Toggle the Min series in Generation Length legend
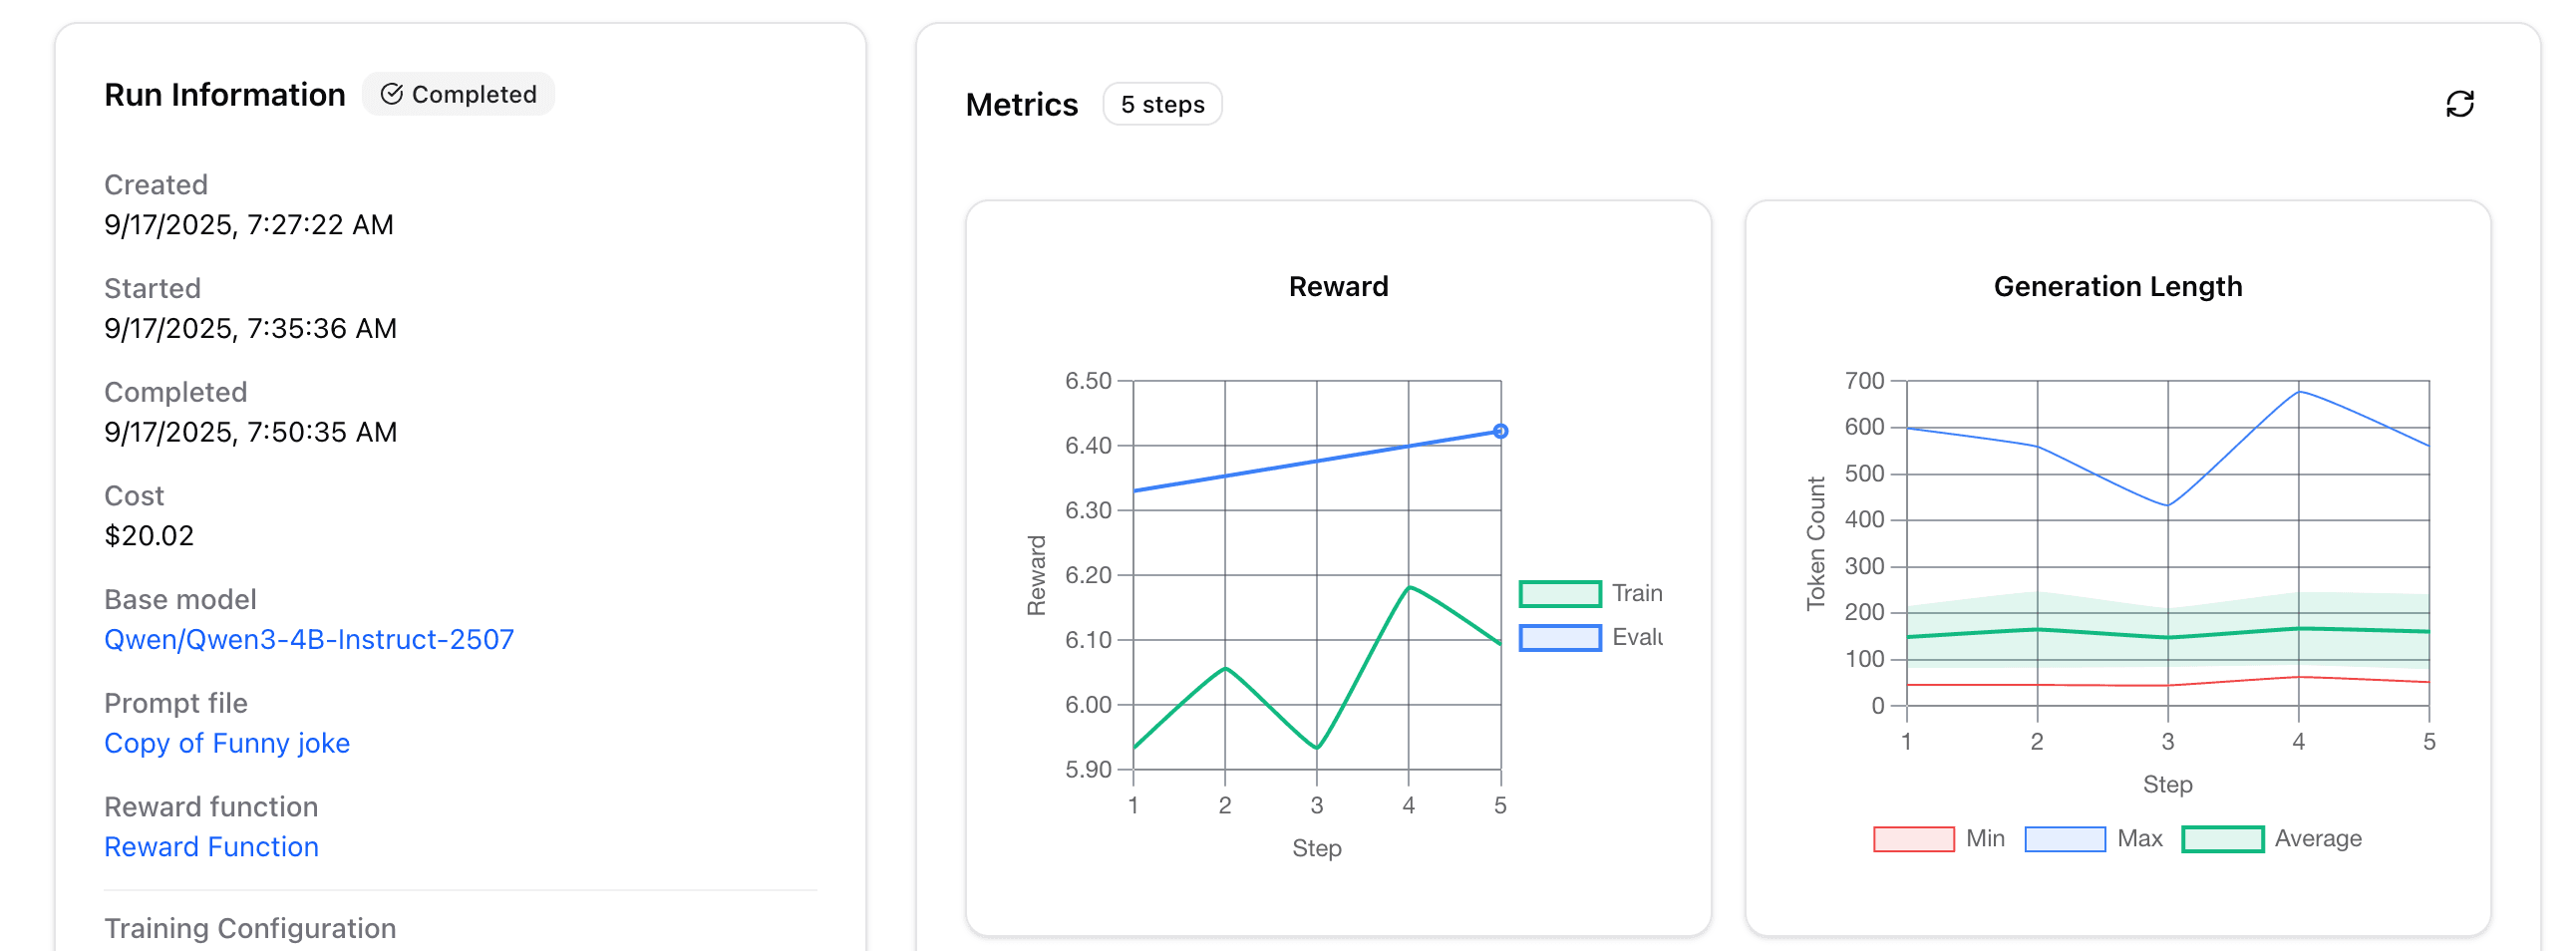 pos(1913,838)
